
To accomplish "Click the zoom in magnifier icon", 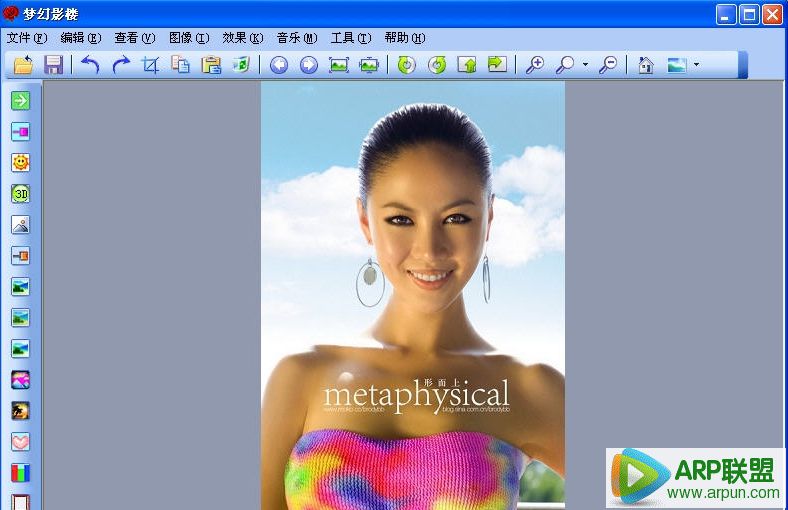I will (x=535, y=65).
